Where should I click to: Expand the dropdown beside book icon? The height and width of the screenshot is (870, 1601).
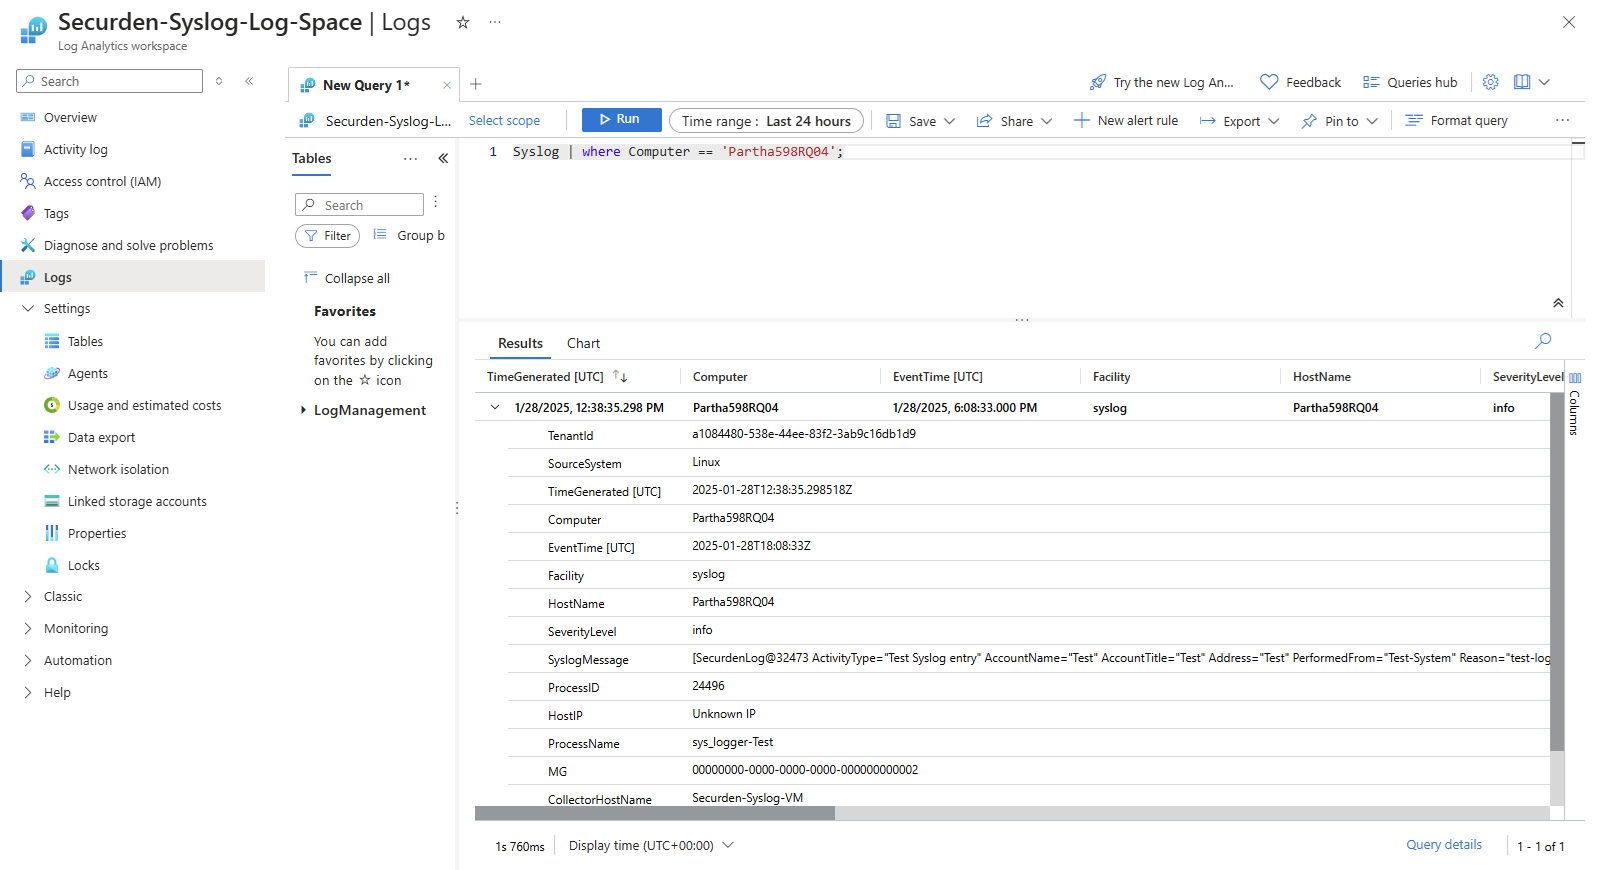(1544, 82)
